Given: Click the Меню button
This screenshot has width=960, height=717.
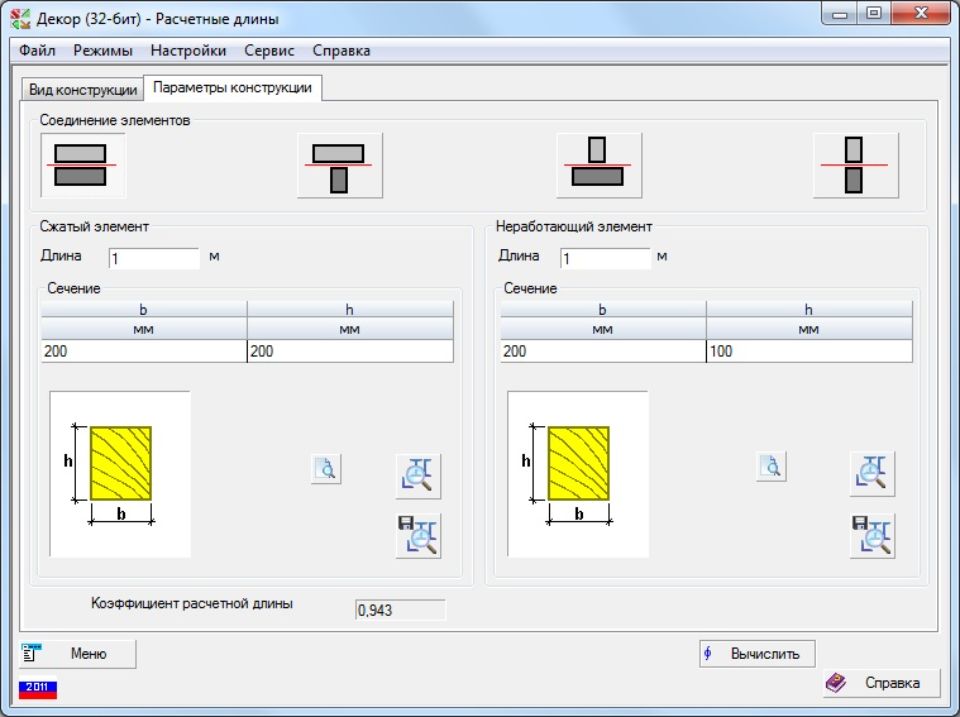Looking at the screenshot, I should (x=78, y=654).
